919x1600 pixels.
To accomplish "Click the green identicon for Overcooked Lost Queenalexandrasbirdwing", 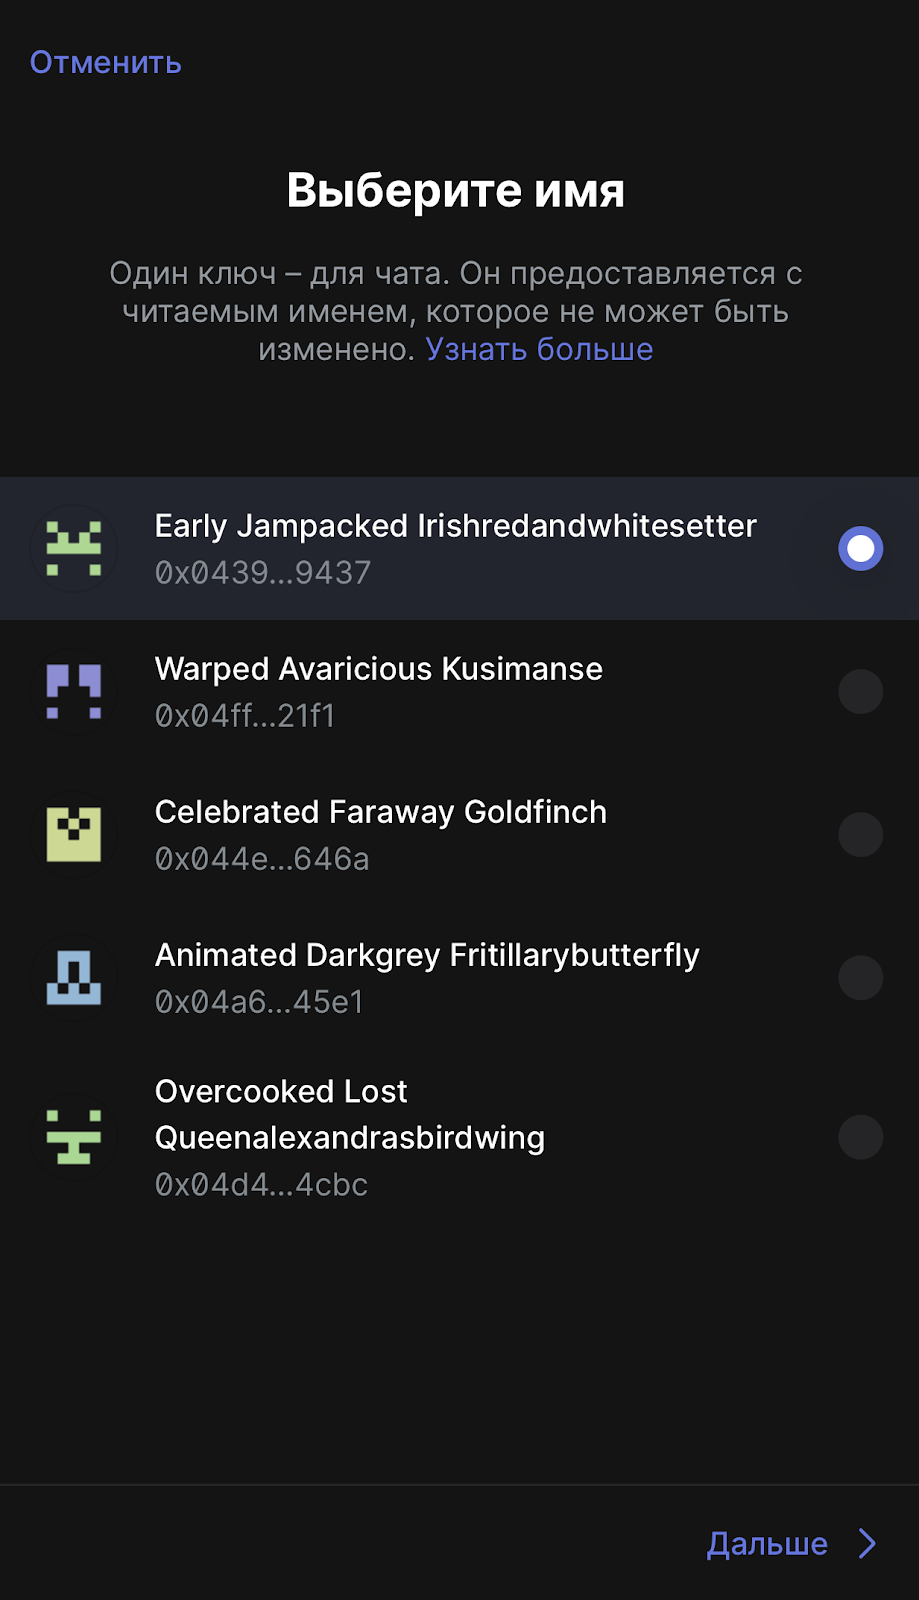I will (74, 1137).
